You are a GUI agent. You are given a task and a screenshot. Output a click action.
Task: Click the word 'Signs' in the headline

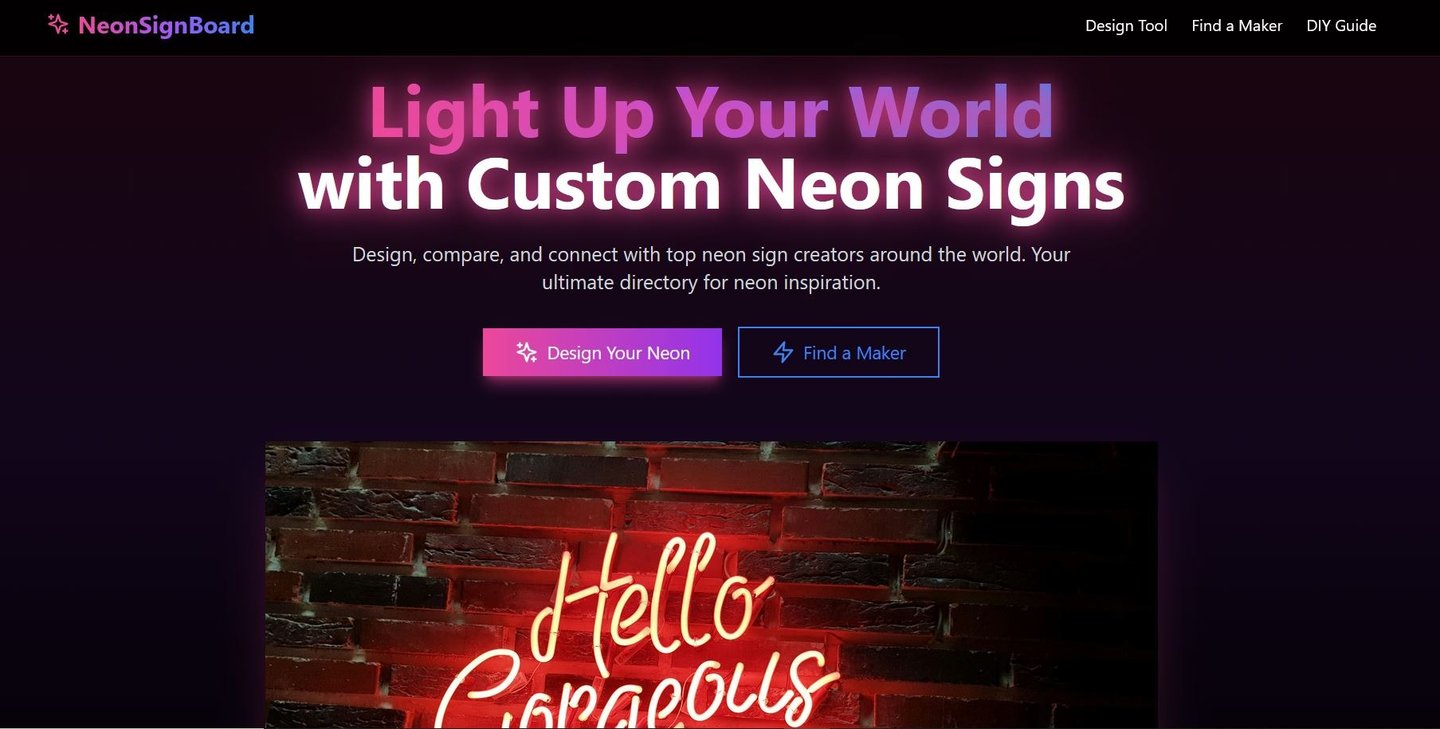(1035, 187)
